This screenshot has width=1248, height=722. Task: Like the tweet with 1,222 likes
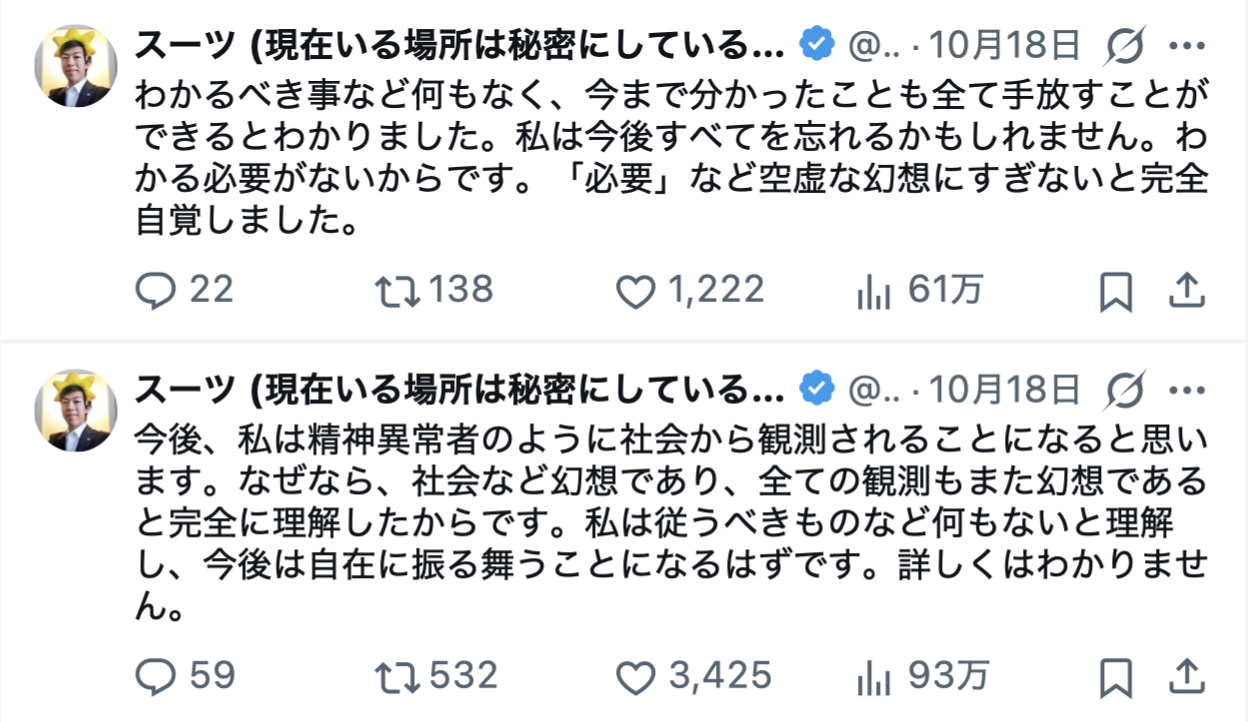click(634, 291)
